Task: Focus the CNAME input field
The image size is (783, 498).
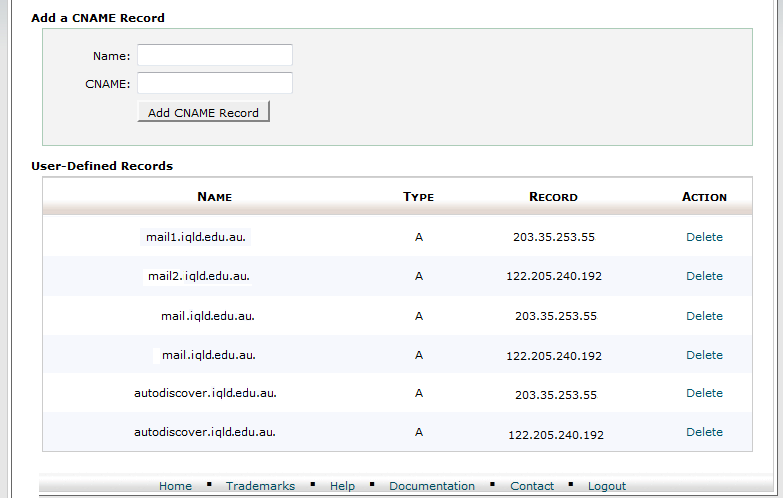Action: point(215,83)
